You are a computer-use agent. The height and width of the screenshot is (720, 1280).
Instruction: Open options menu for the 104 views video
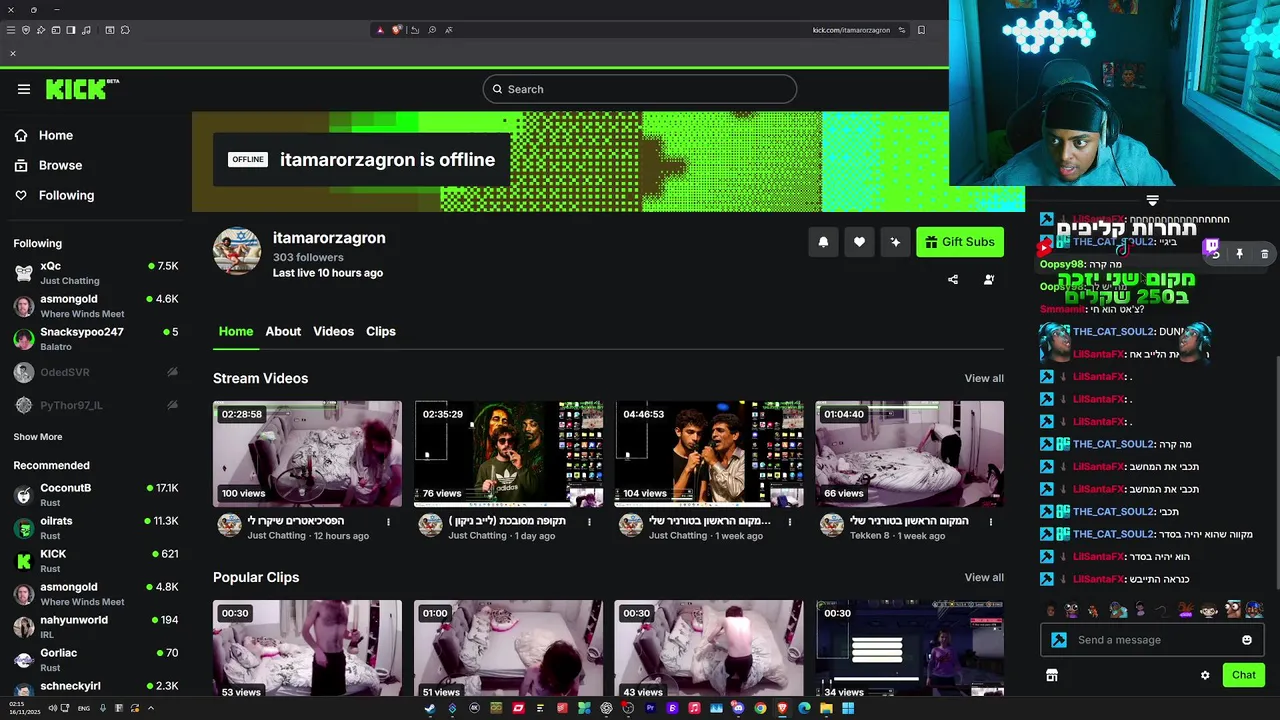790,522
